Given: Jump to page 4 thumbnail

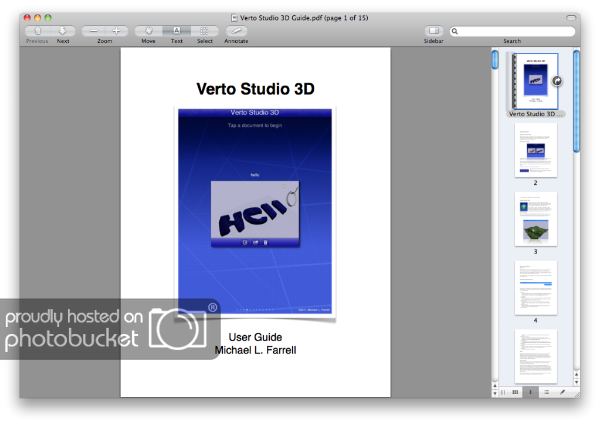Looking at the screenshot, I should click(536, 288).
